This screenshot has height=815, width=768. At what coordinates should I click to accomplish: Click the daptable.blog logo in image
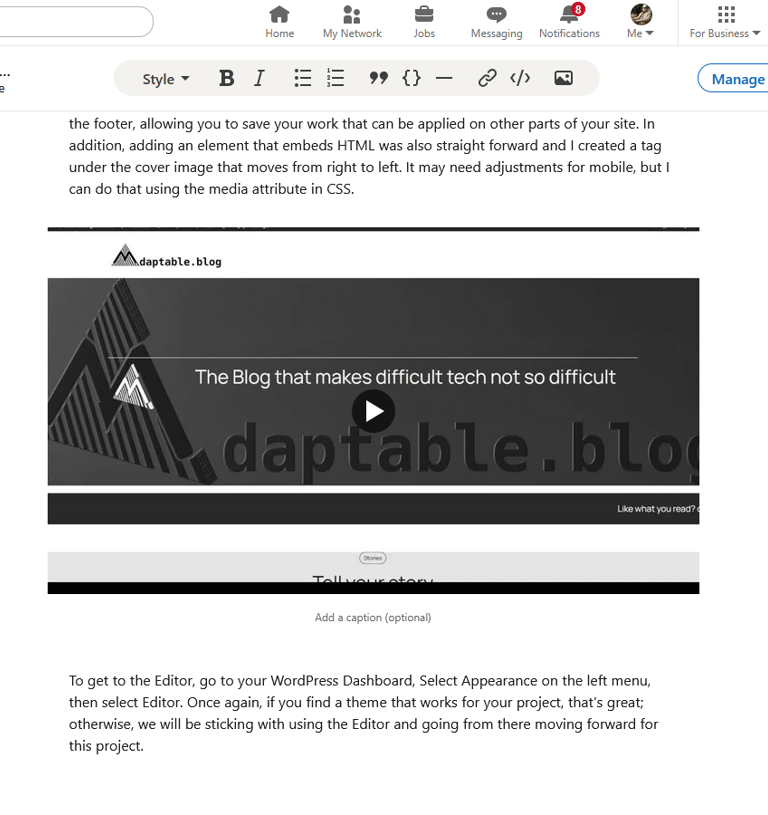coord(167,256)
